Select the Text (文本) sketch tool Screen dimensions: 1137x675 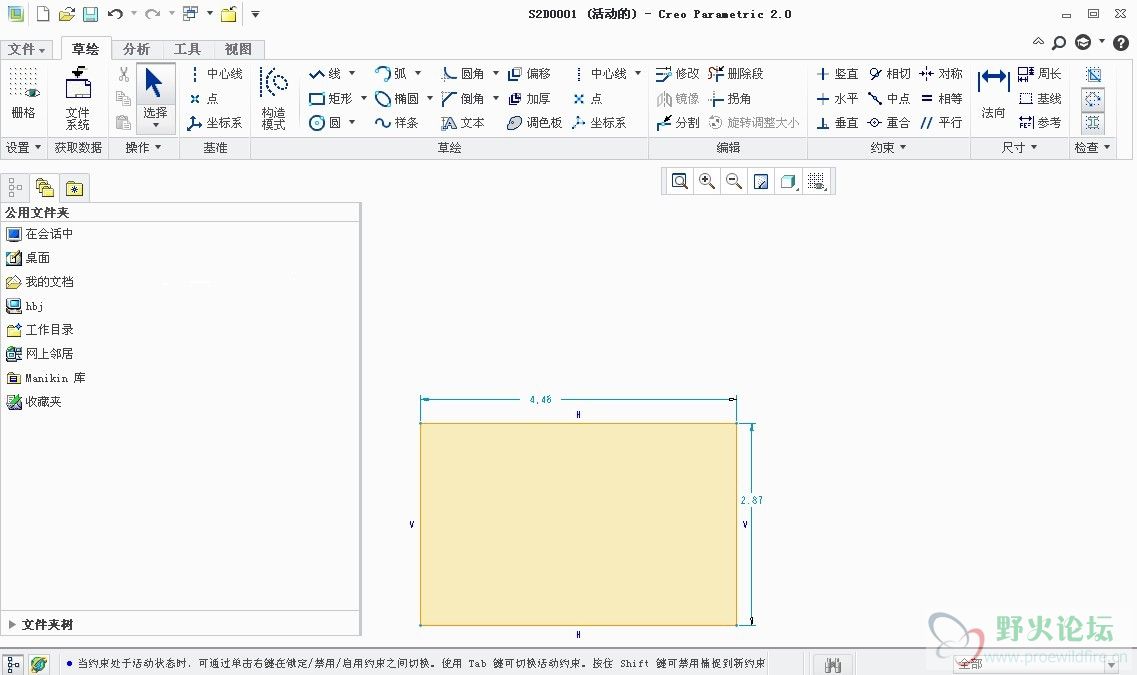(463, 123)
